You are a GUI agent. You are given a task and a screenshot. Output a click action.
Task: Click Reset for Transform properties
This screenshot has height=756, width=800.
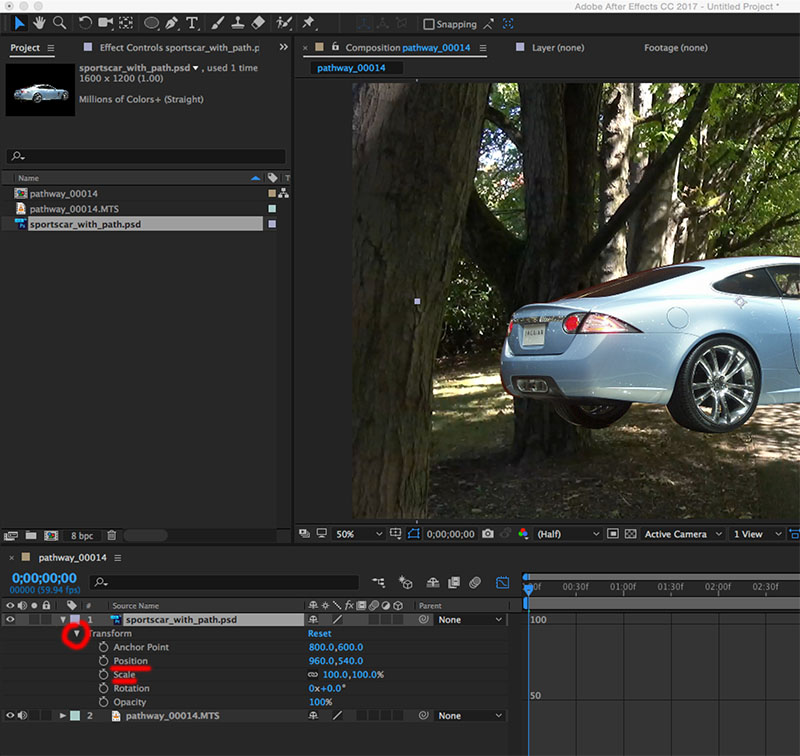(x=319, y=634)
